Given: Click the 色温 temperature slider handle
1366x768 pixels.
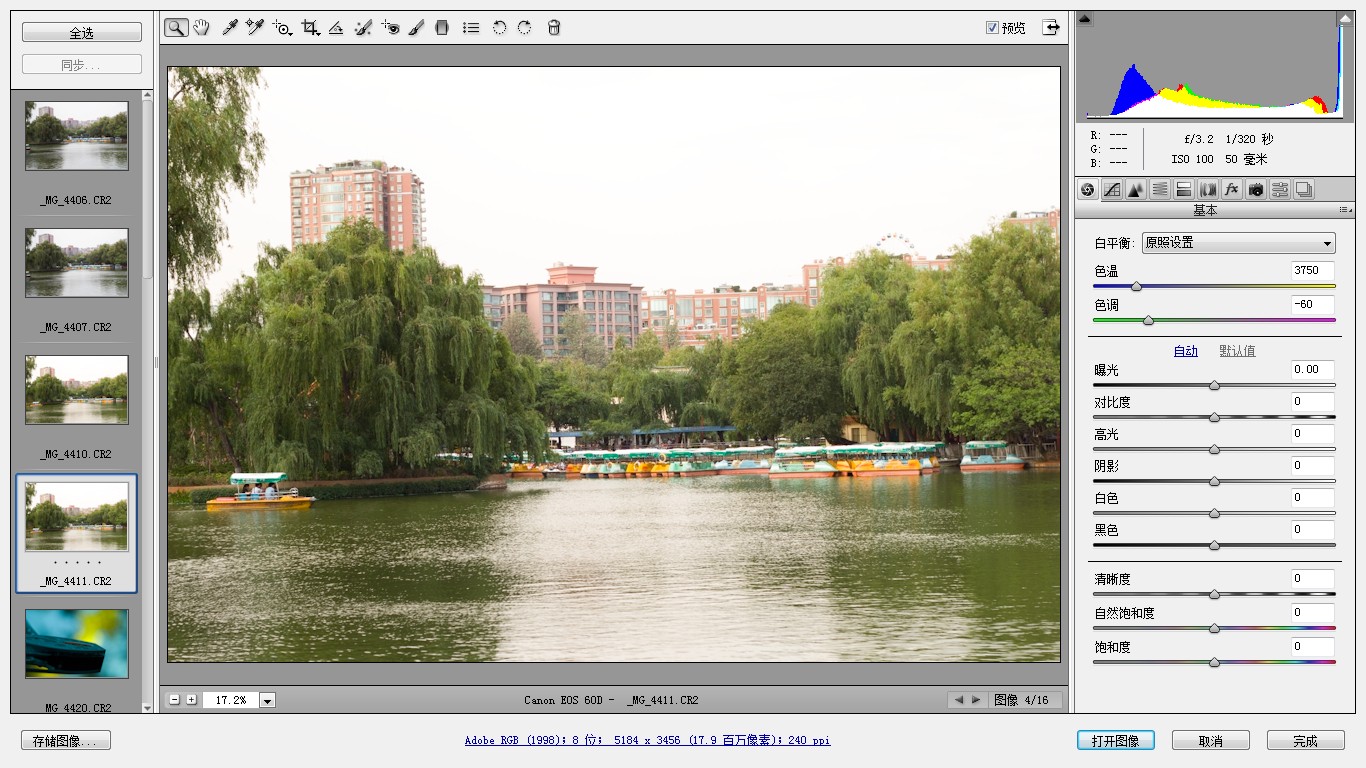Looking at the screenshot, I should tap(1137, 287).
